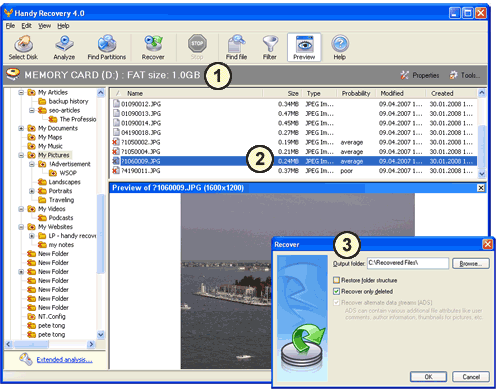Open disk Properties in gray header
The width and height of the screenshot is (499, 392).
(420, 75)
